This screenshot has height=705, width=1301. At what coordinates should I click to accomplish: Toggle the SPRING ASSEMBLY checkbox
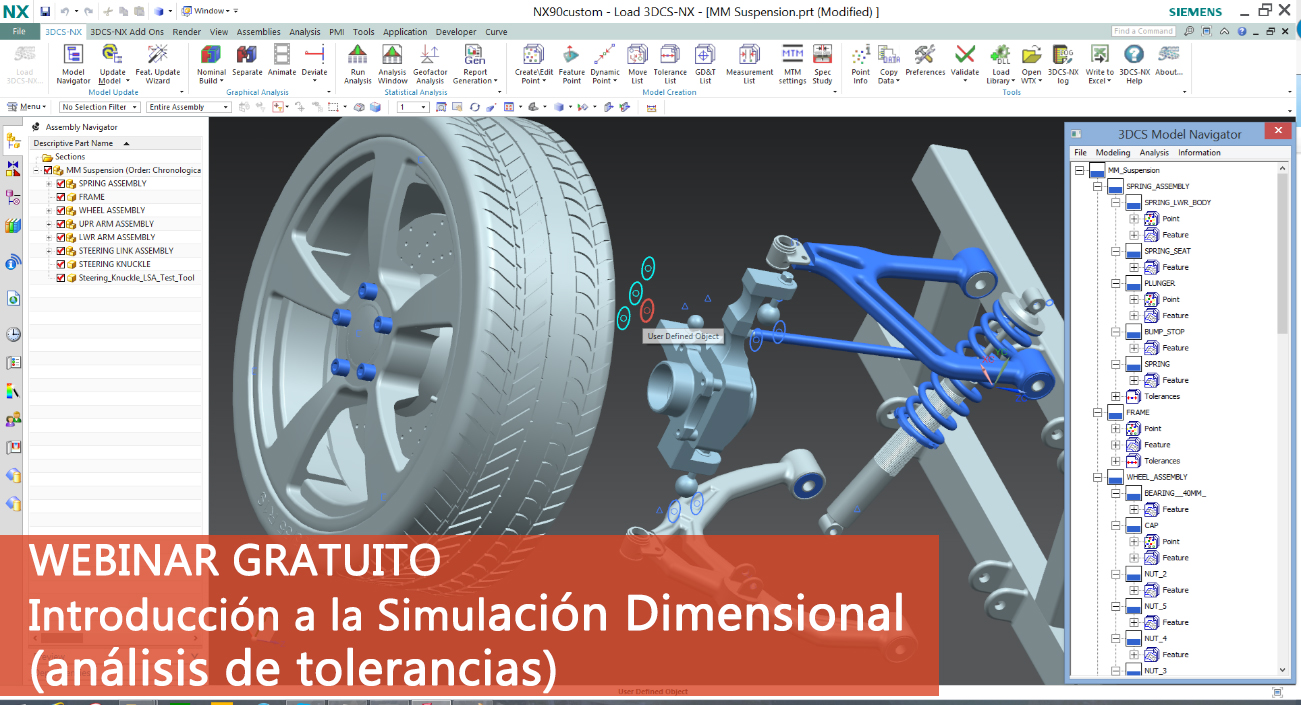click(61, 184)
